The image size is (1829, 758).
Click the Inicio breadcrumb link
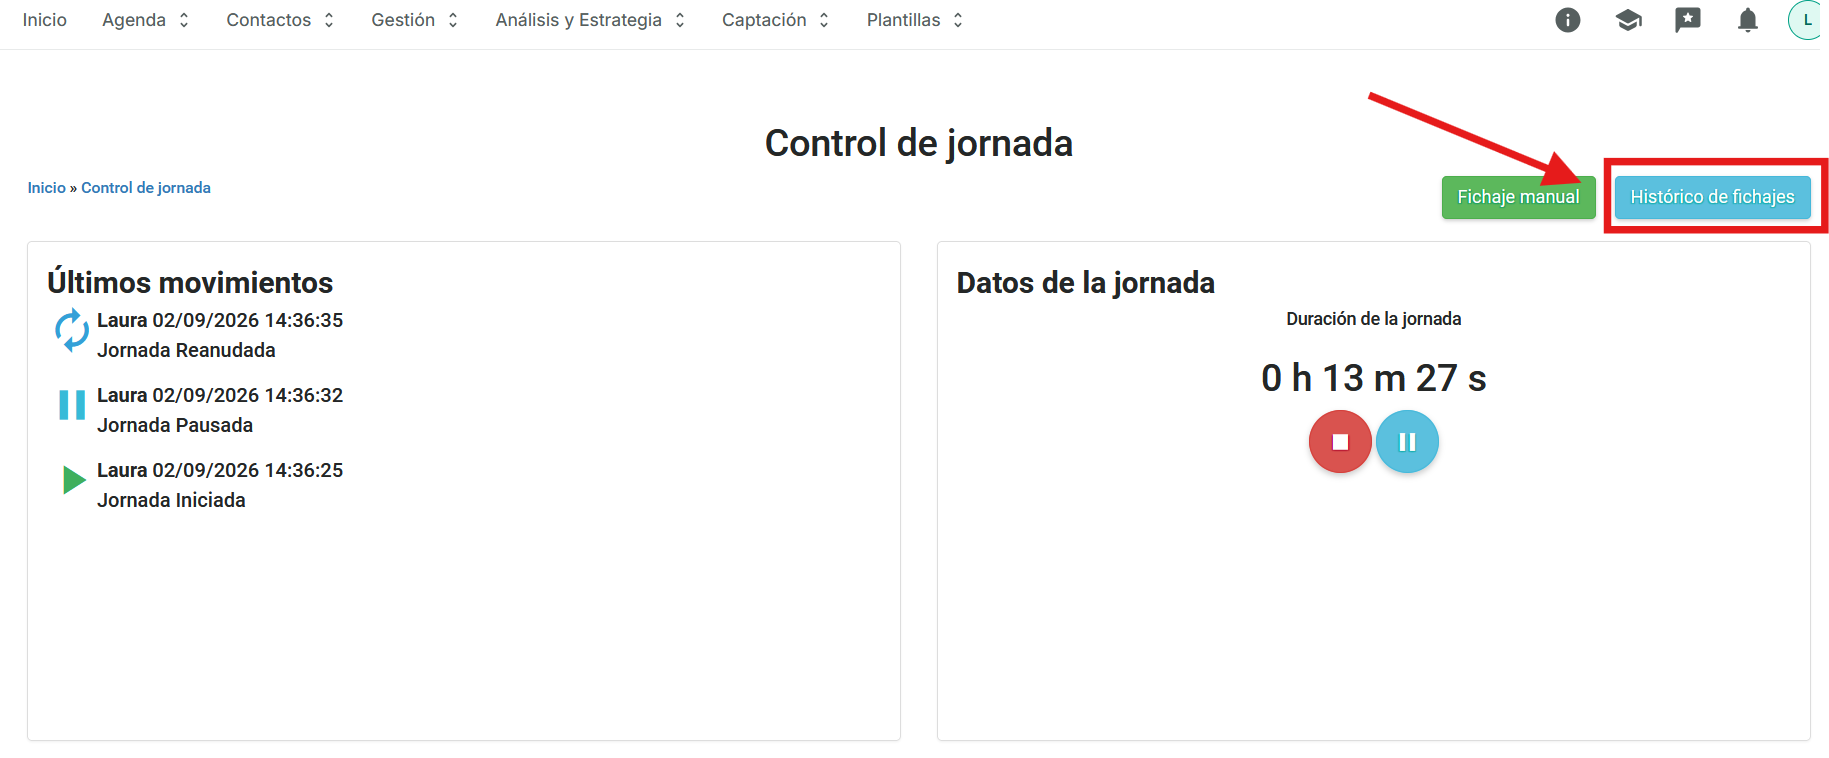click(46, 188)
